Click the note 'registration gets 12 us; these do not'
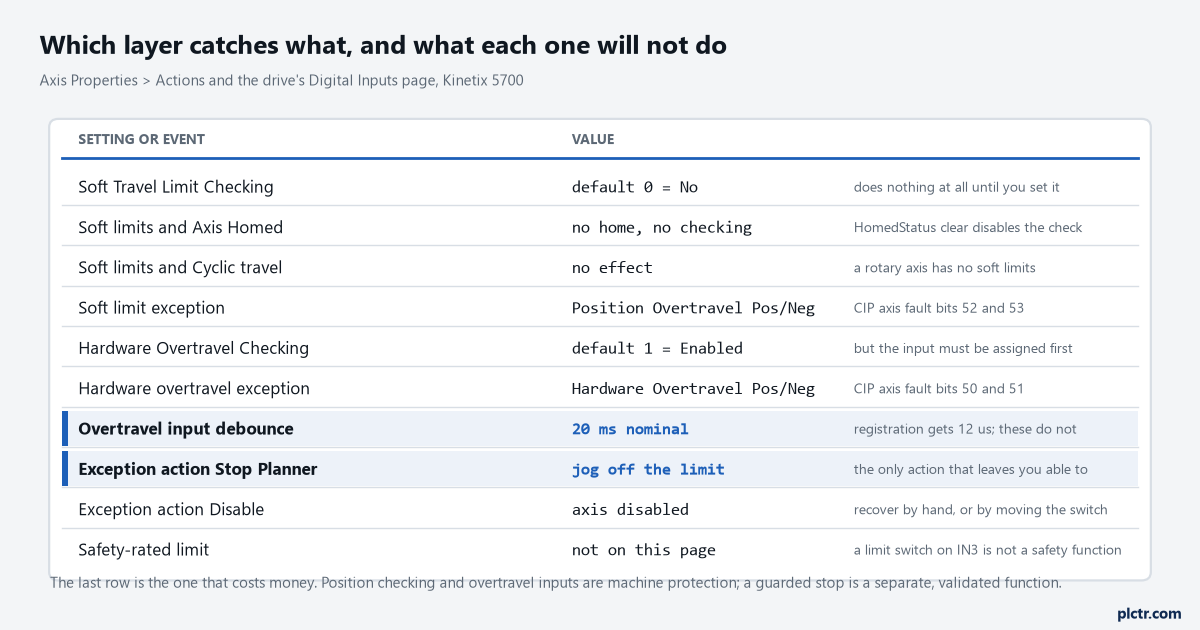1200x630 pixels. click(965, 428)
